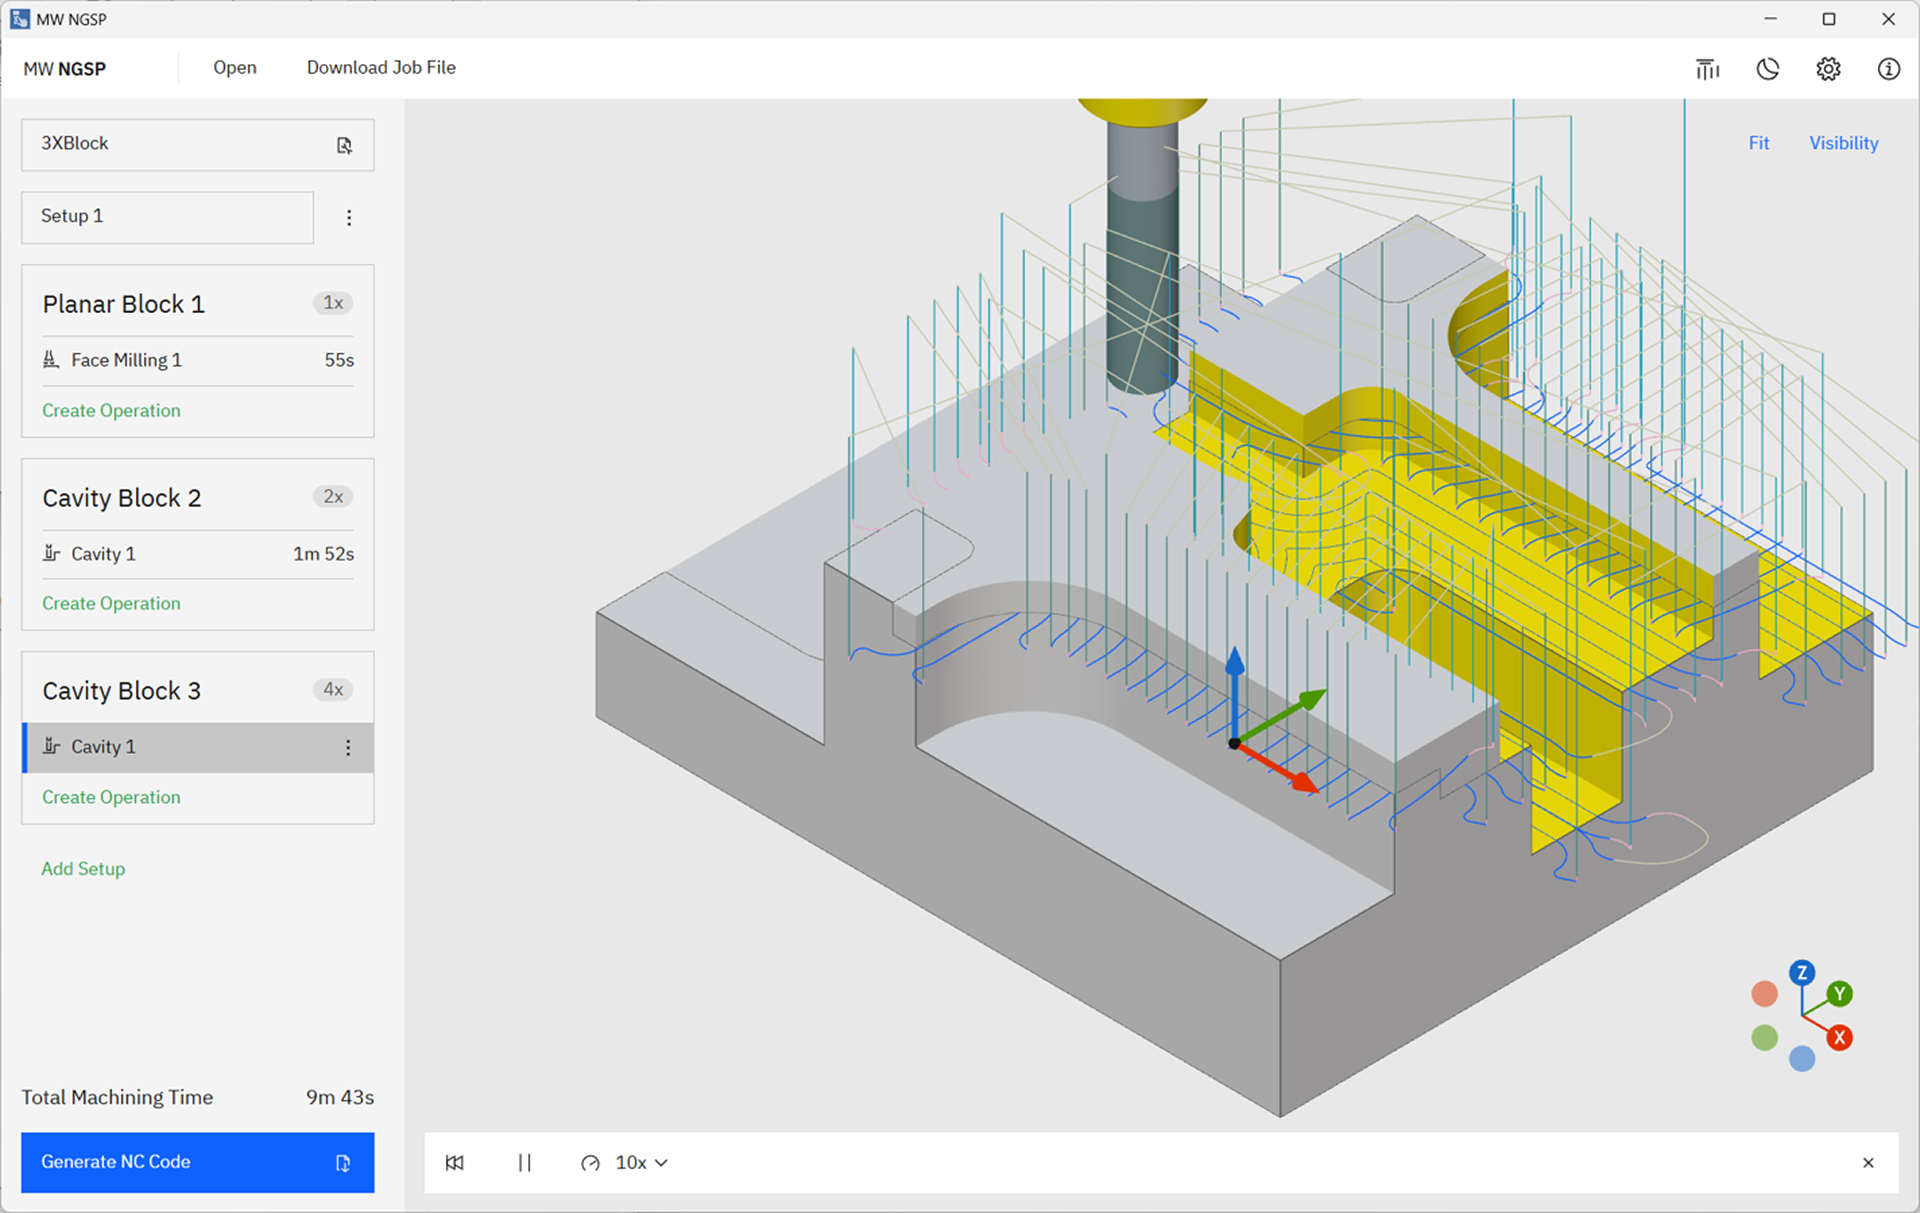
Task: Select Cavity 1 under Cavity Block 2
Action: click(198, 554)
